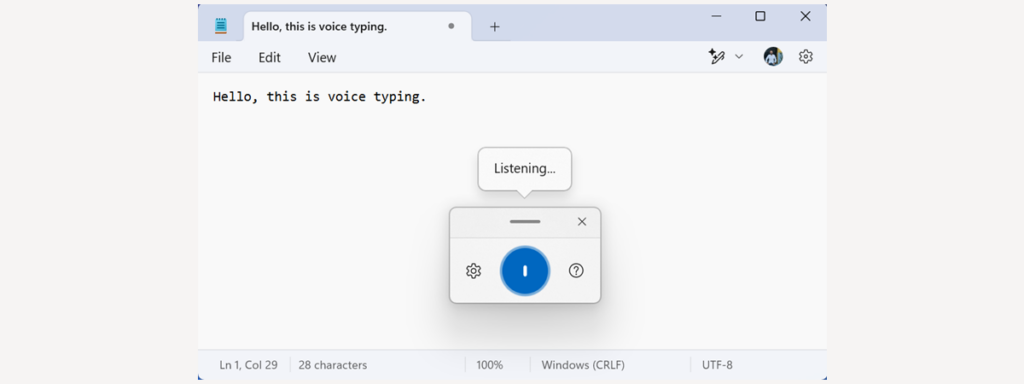Close the Notepad window
Viewport: 1024px width, 384px height.
tap(805, 16)
